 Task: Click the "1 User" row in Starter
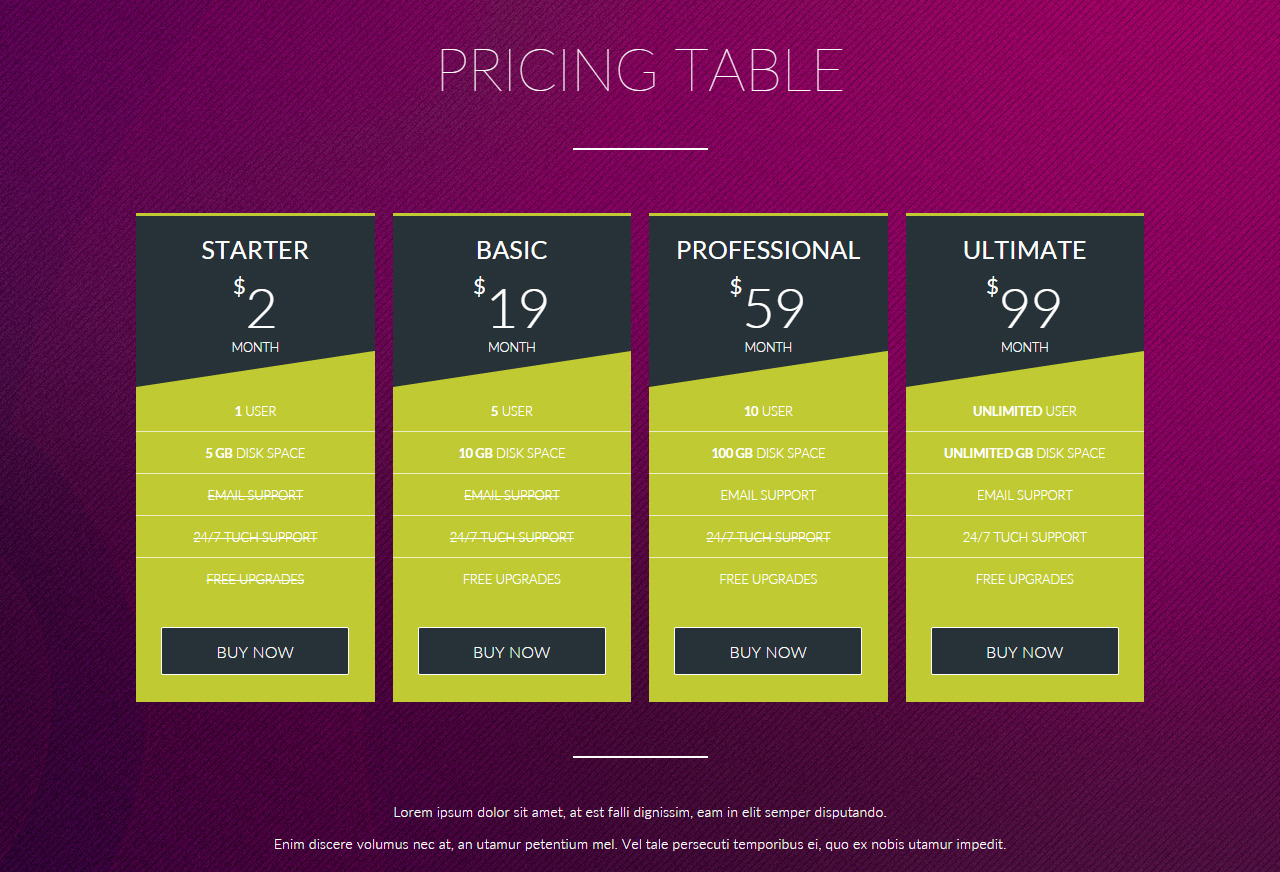pos(255,411)
